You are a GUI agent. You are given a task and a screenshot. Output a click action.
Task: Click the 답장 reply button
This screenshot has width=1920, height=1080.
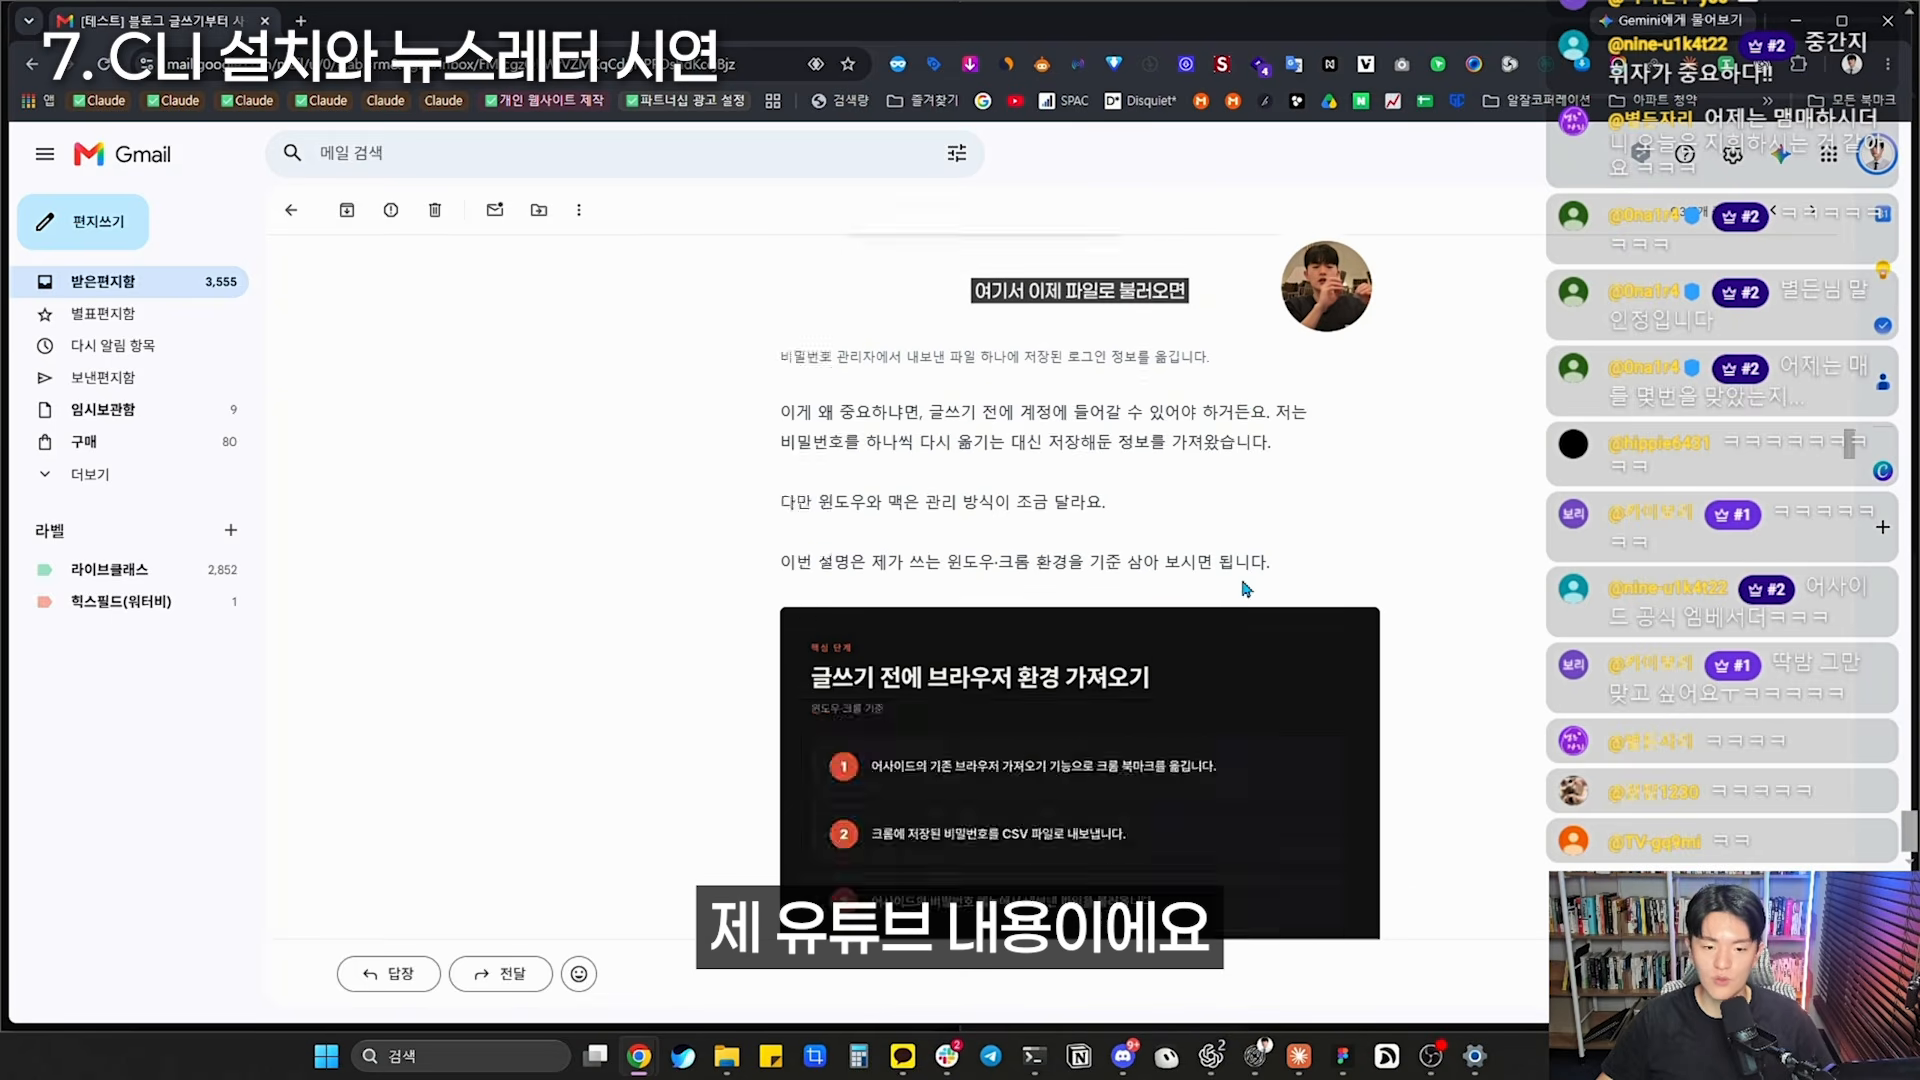tap(388, 974)
